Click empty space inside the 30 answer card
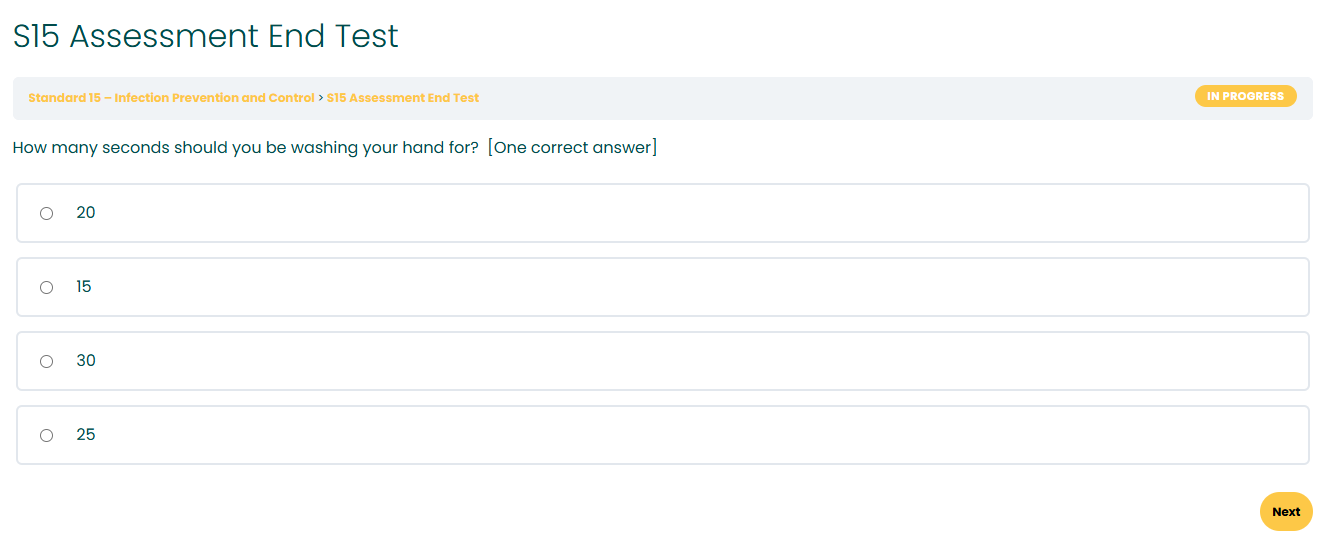1329x543 pixels. [700, 361]
